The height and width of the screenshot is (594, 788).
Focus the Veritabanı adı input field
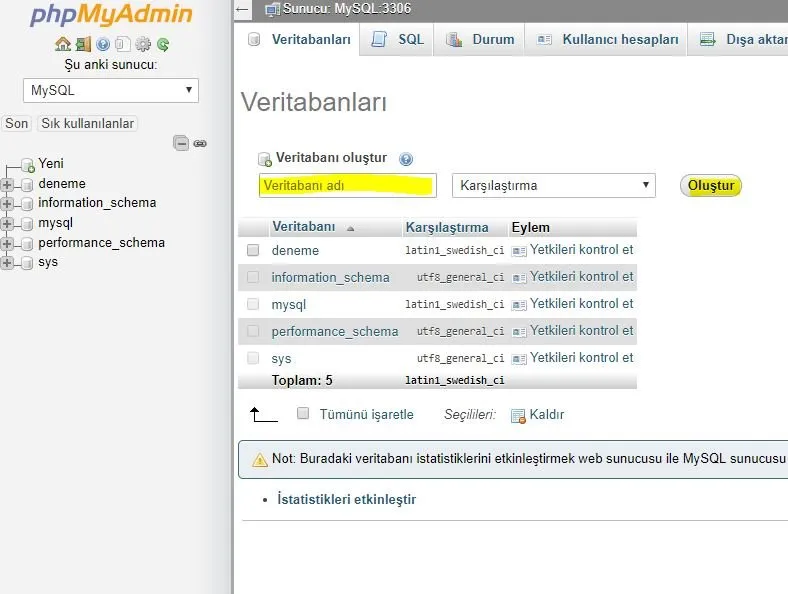(x=347, y=185)
